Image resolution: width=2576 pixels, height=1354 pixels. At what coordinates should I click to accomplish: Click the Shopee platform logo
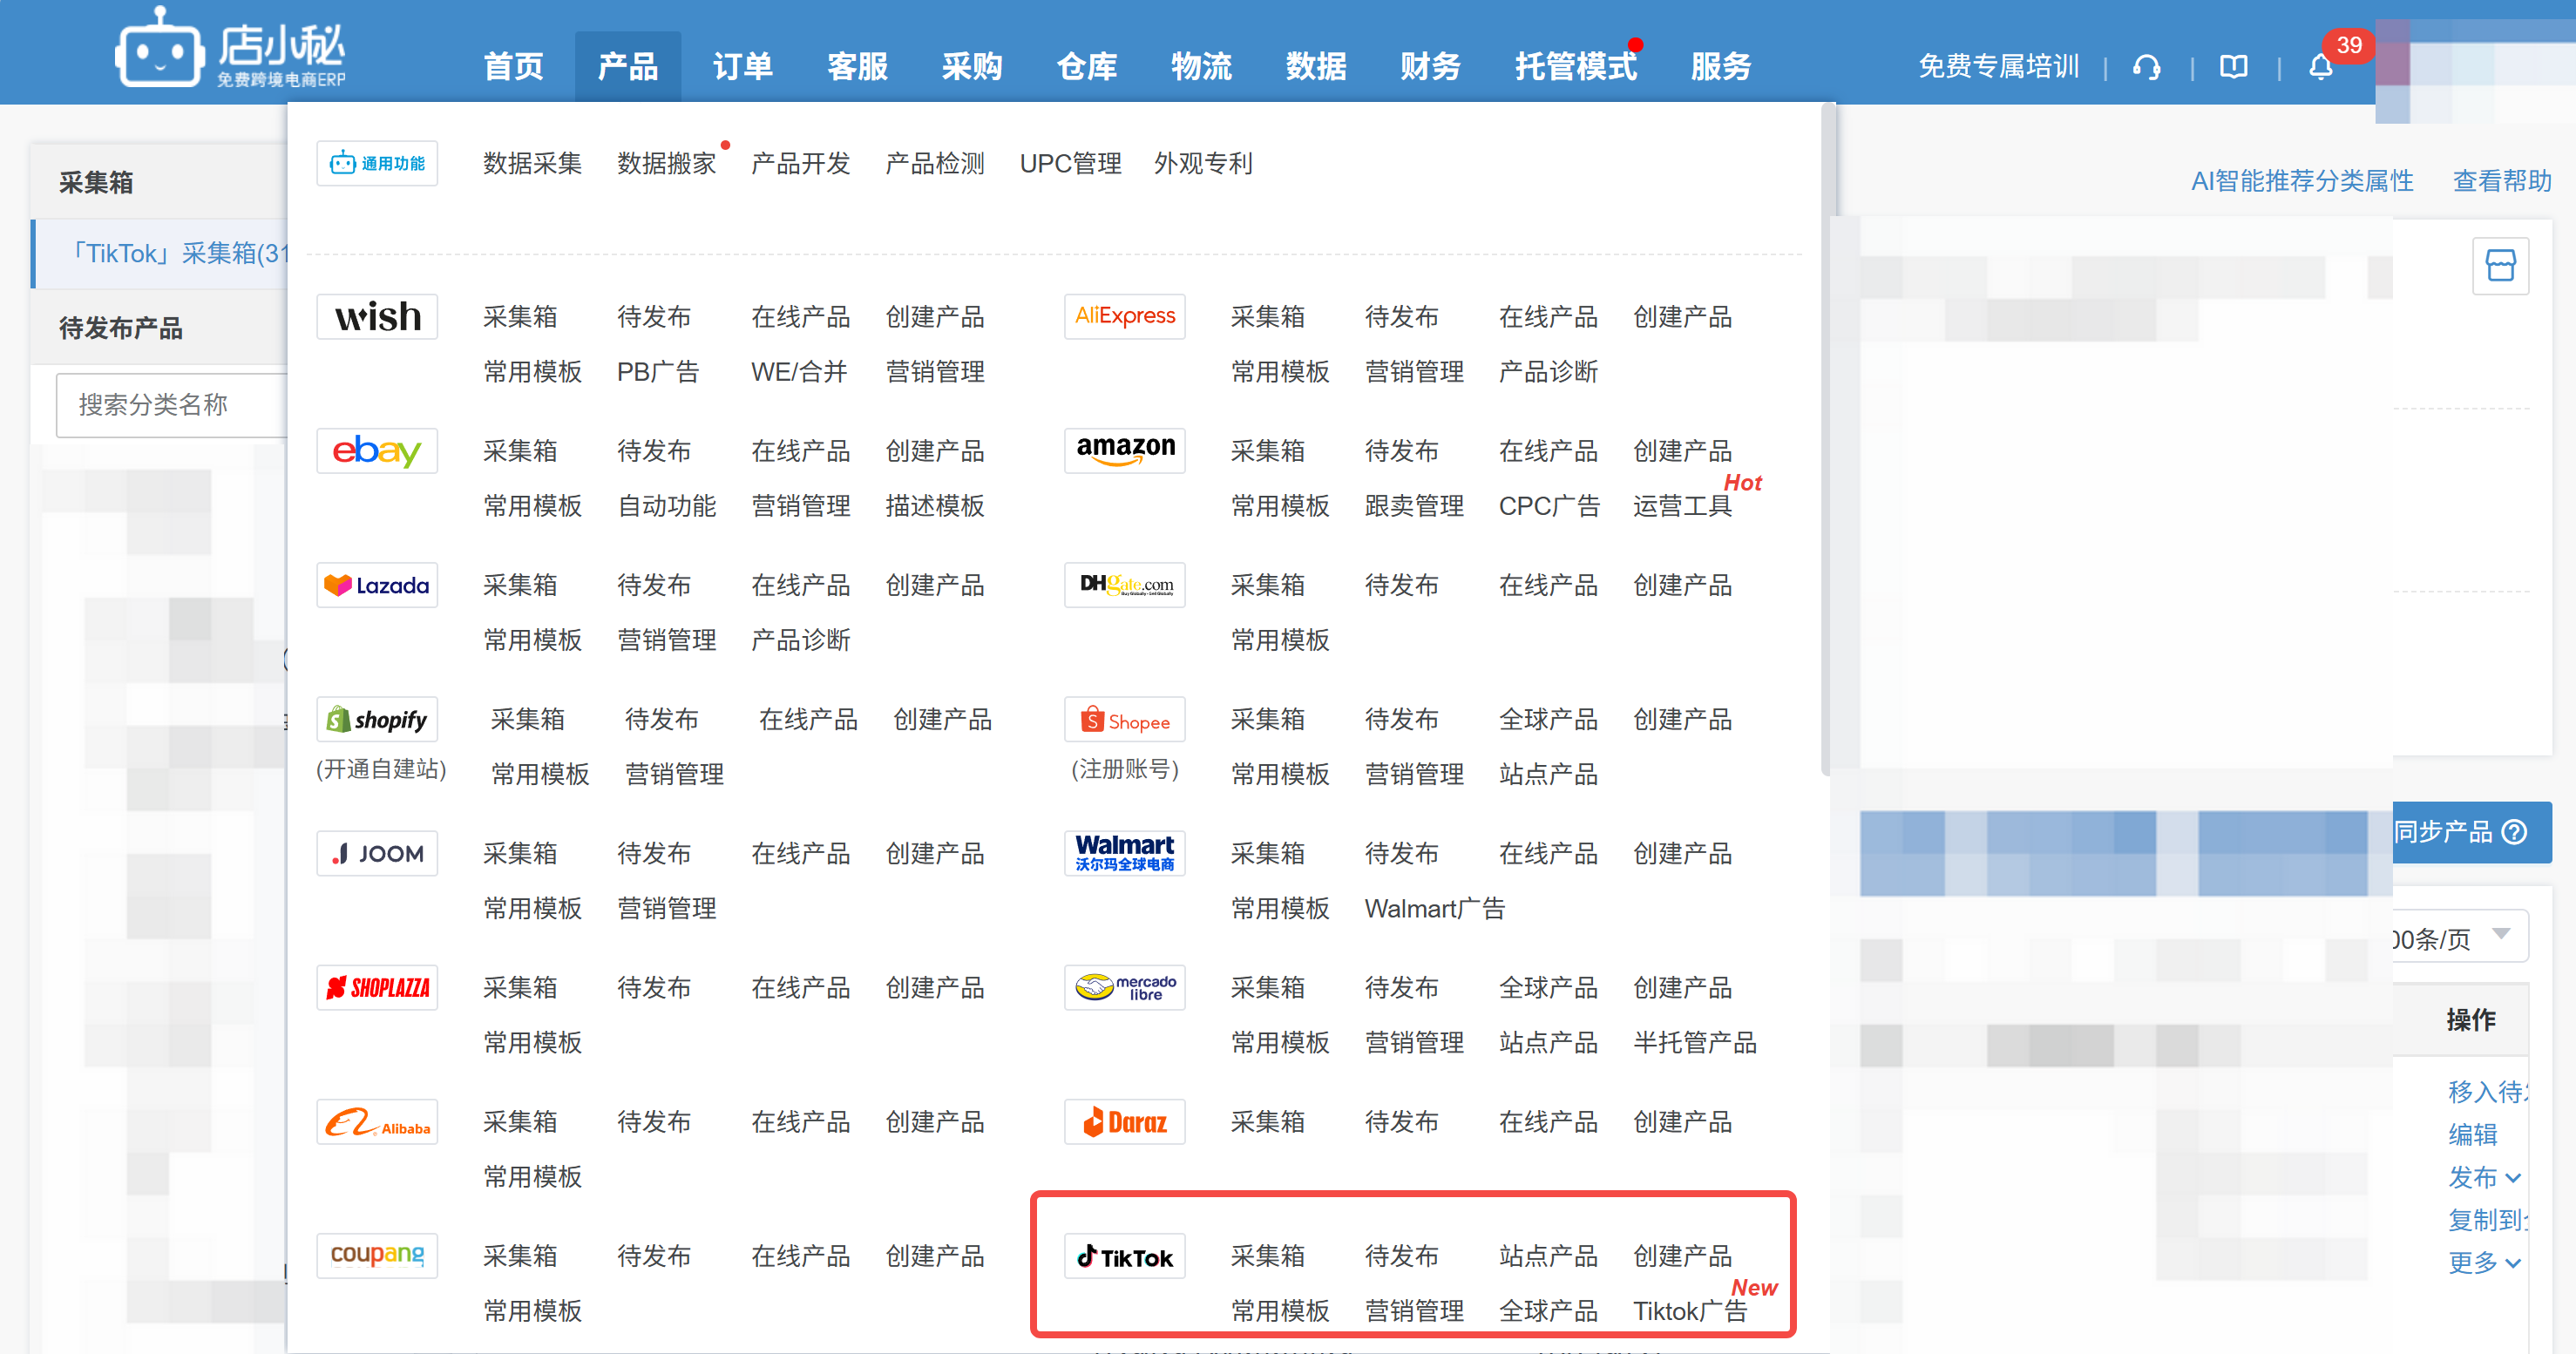(1124, 718)
